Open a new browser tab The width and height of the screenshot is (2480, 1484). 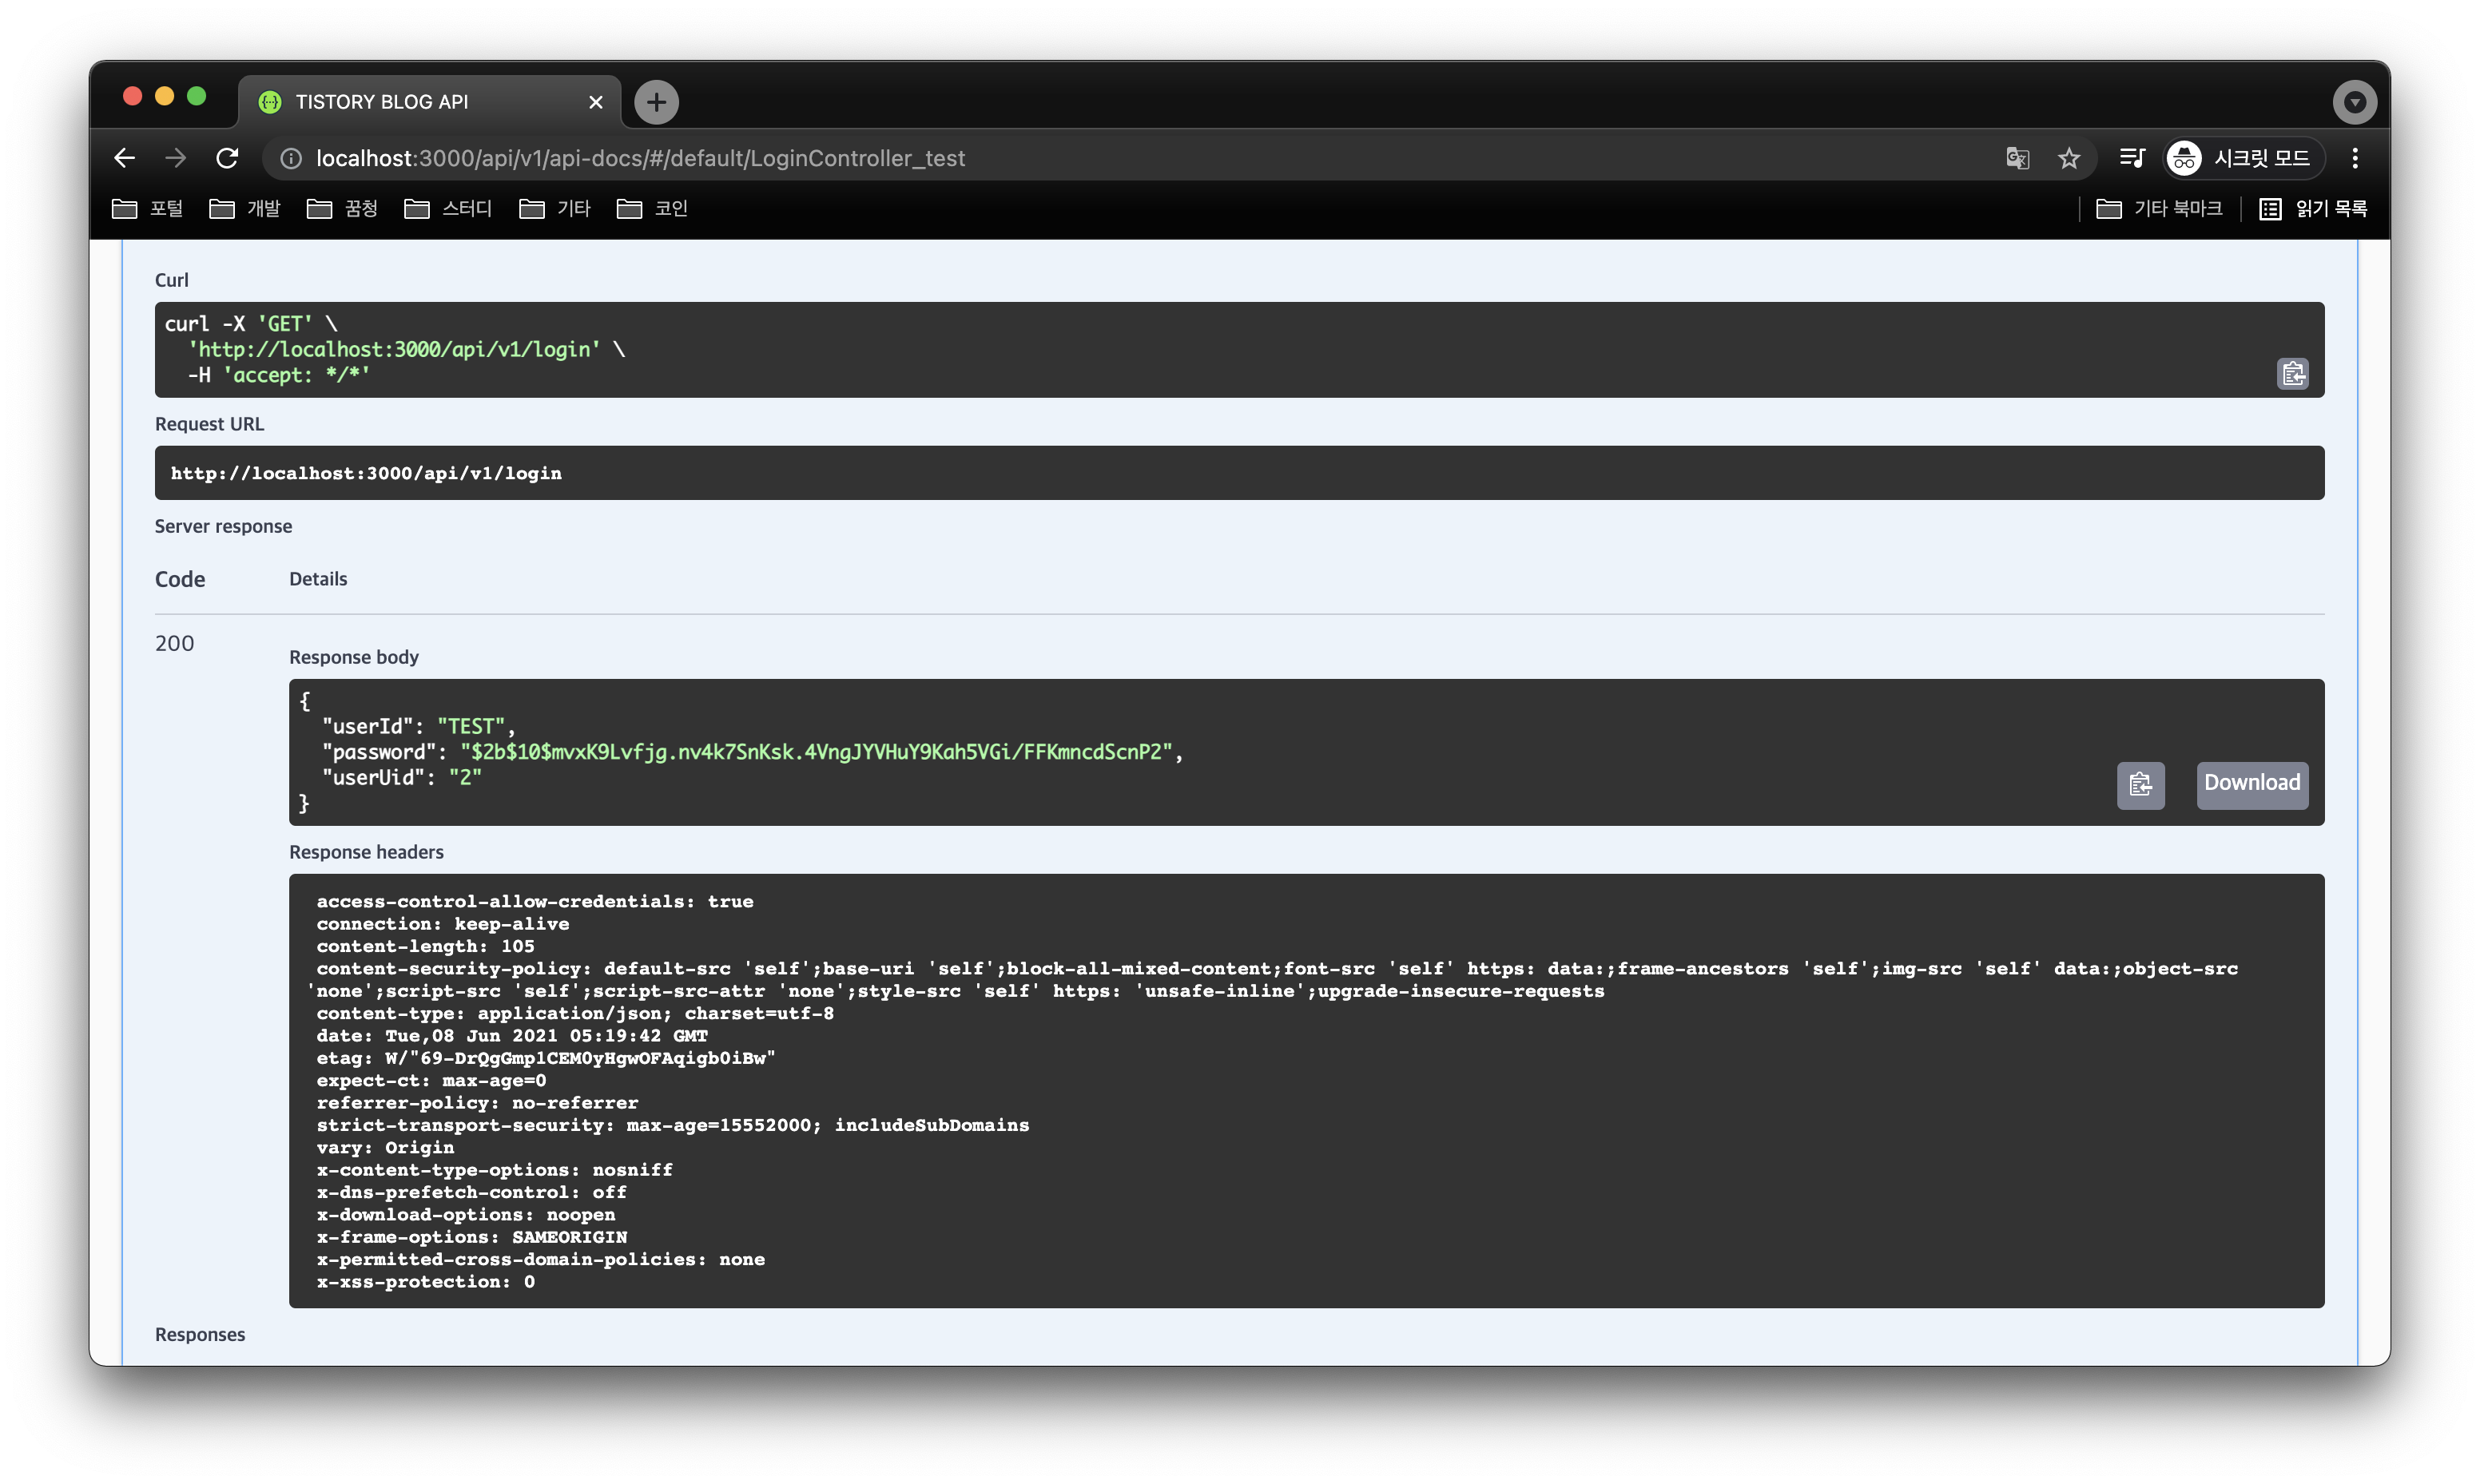(656, 102)
